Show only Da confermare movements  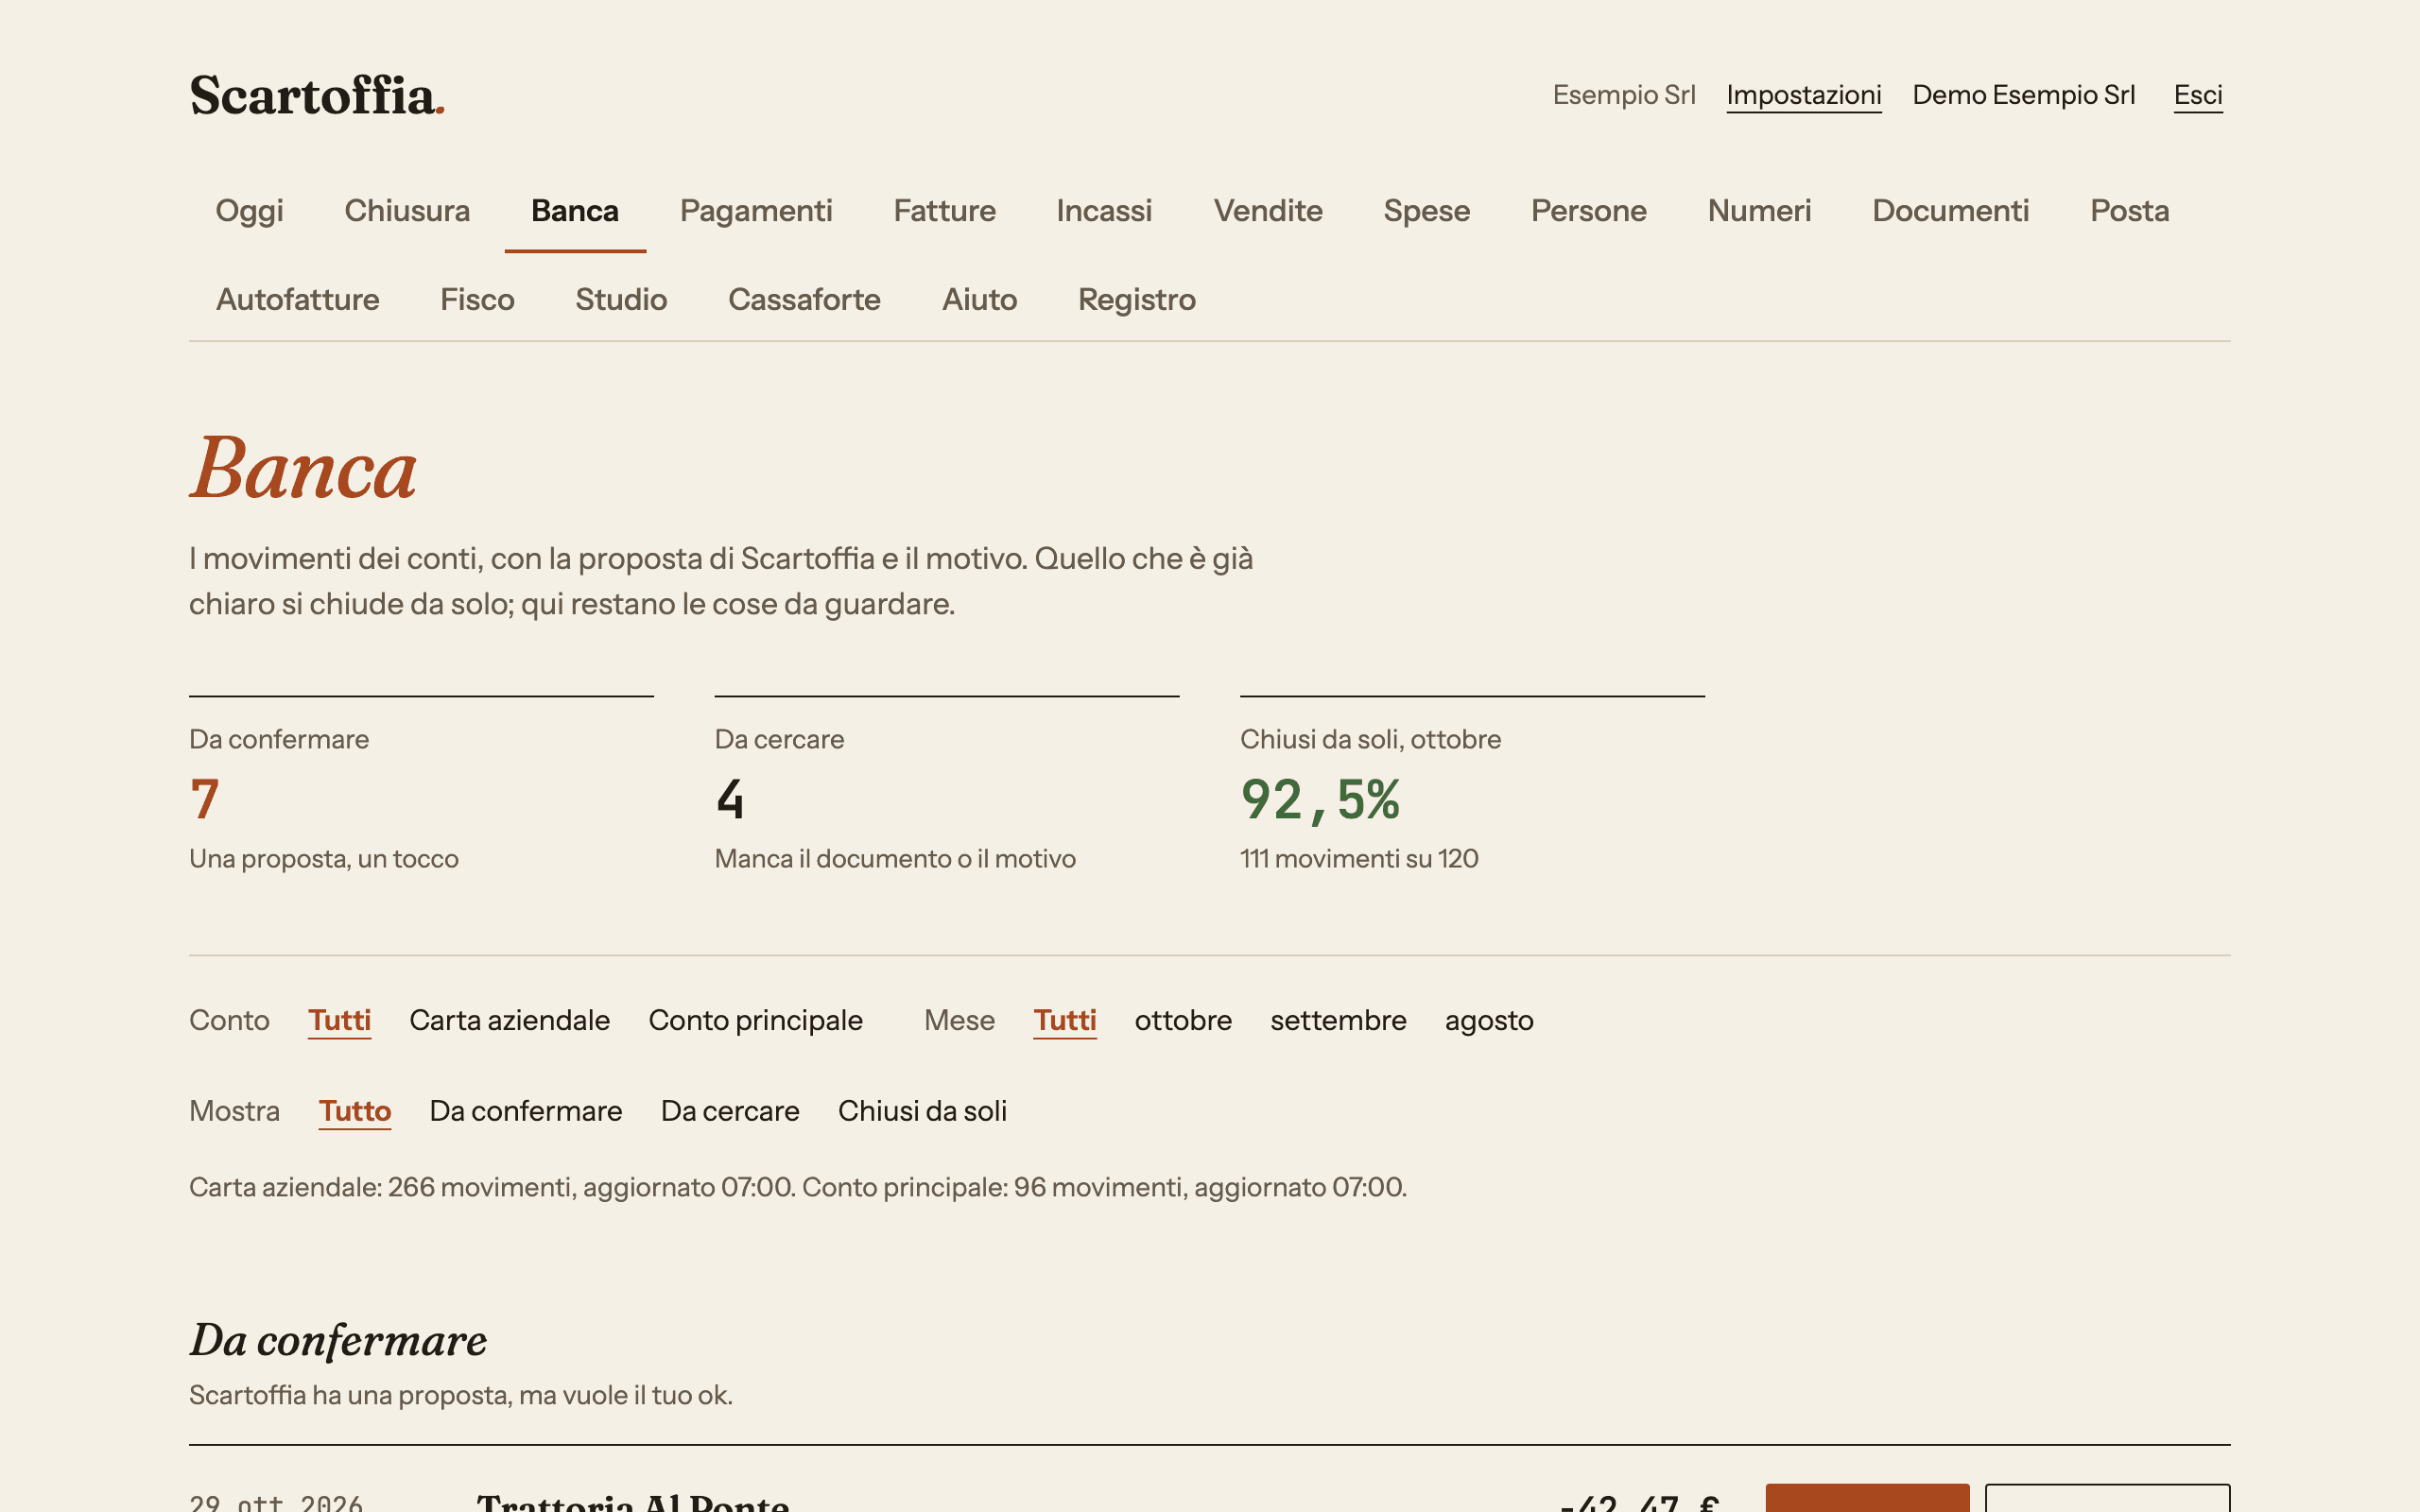[526, 1111]
